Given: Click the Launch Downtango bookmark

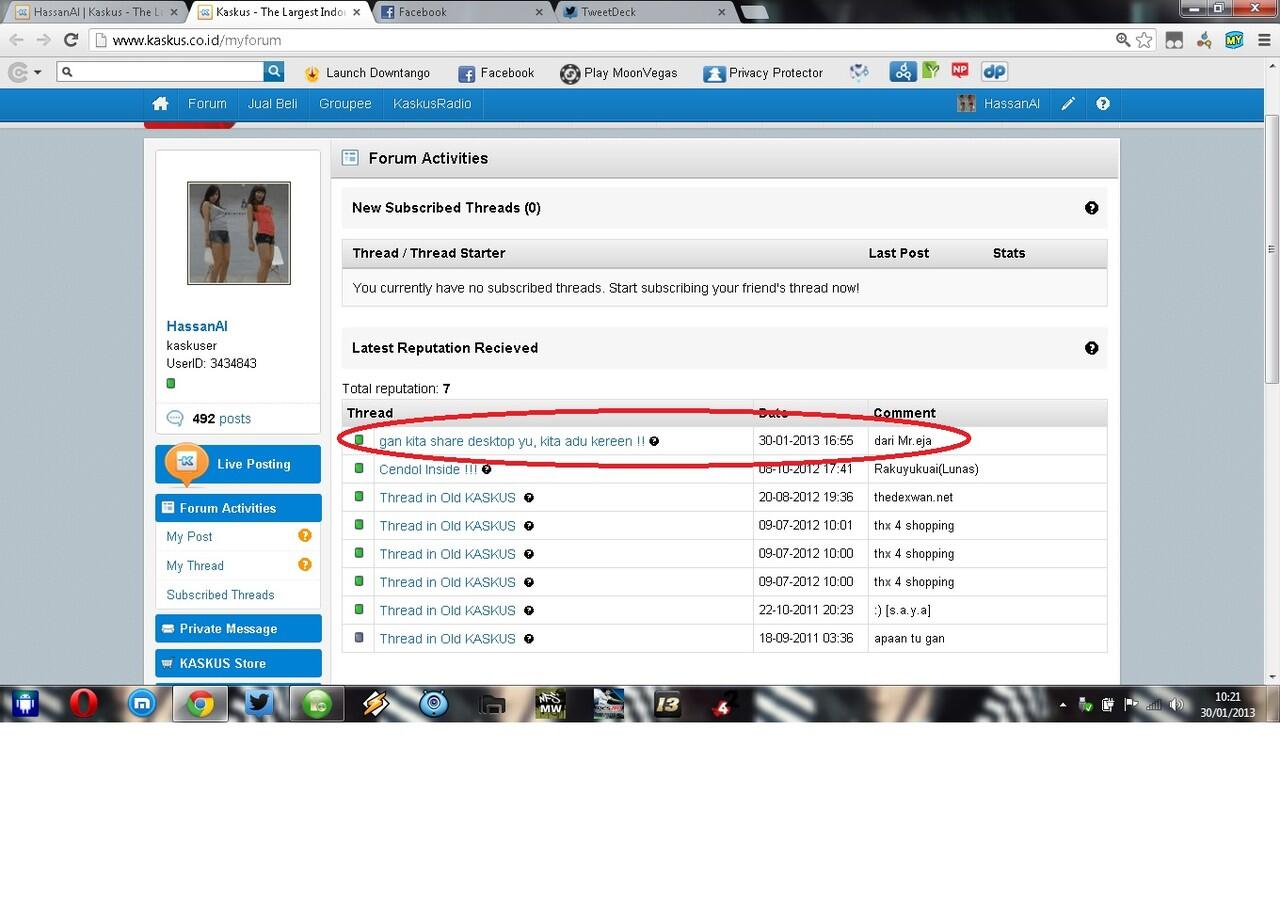Looking at the screenshot, I should click(367, 73).
